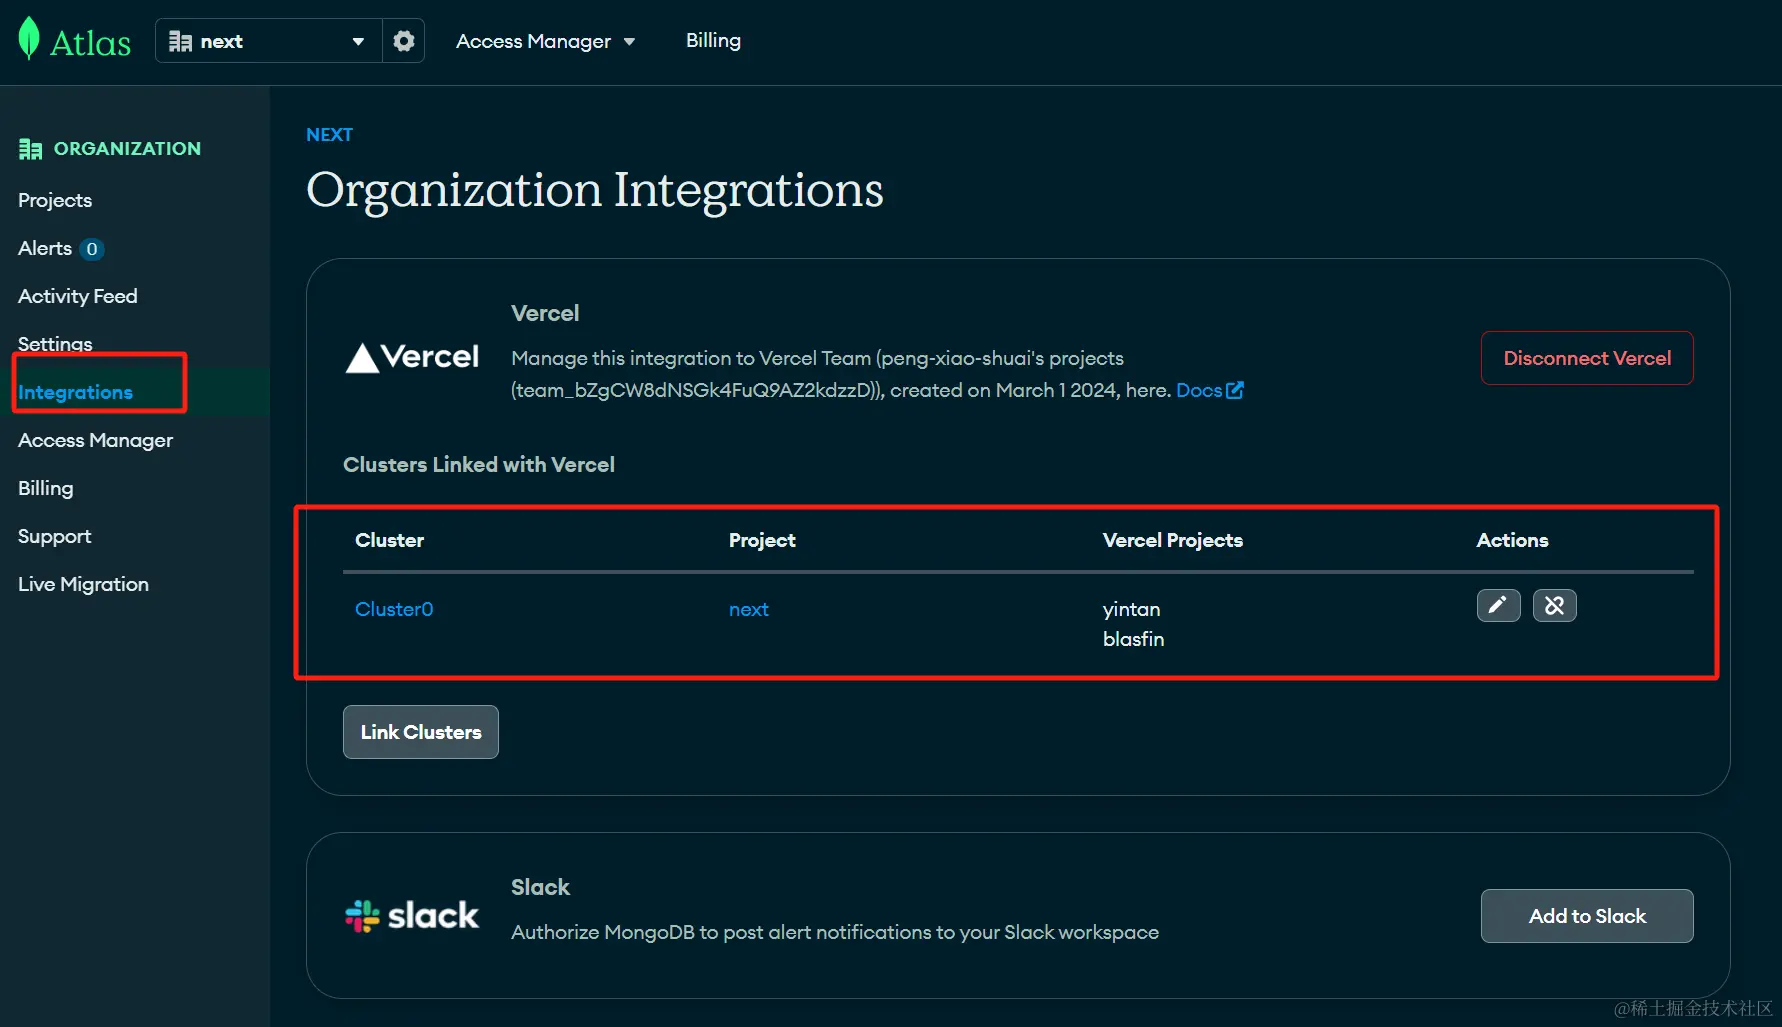This screenshot has height=1027, width=1782.
Task: Open the Alerts count badge
Action: (92, 249)
